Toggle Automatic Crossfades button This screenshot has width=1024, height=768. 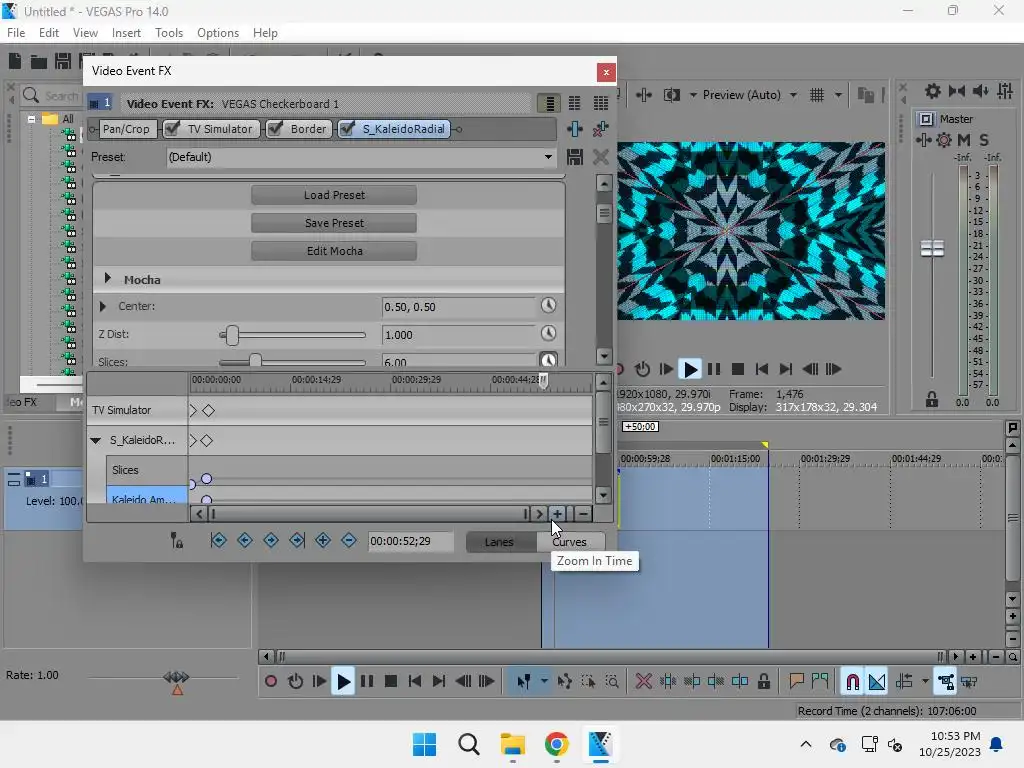click(x=876, y=682)
